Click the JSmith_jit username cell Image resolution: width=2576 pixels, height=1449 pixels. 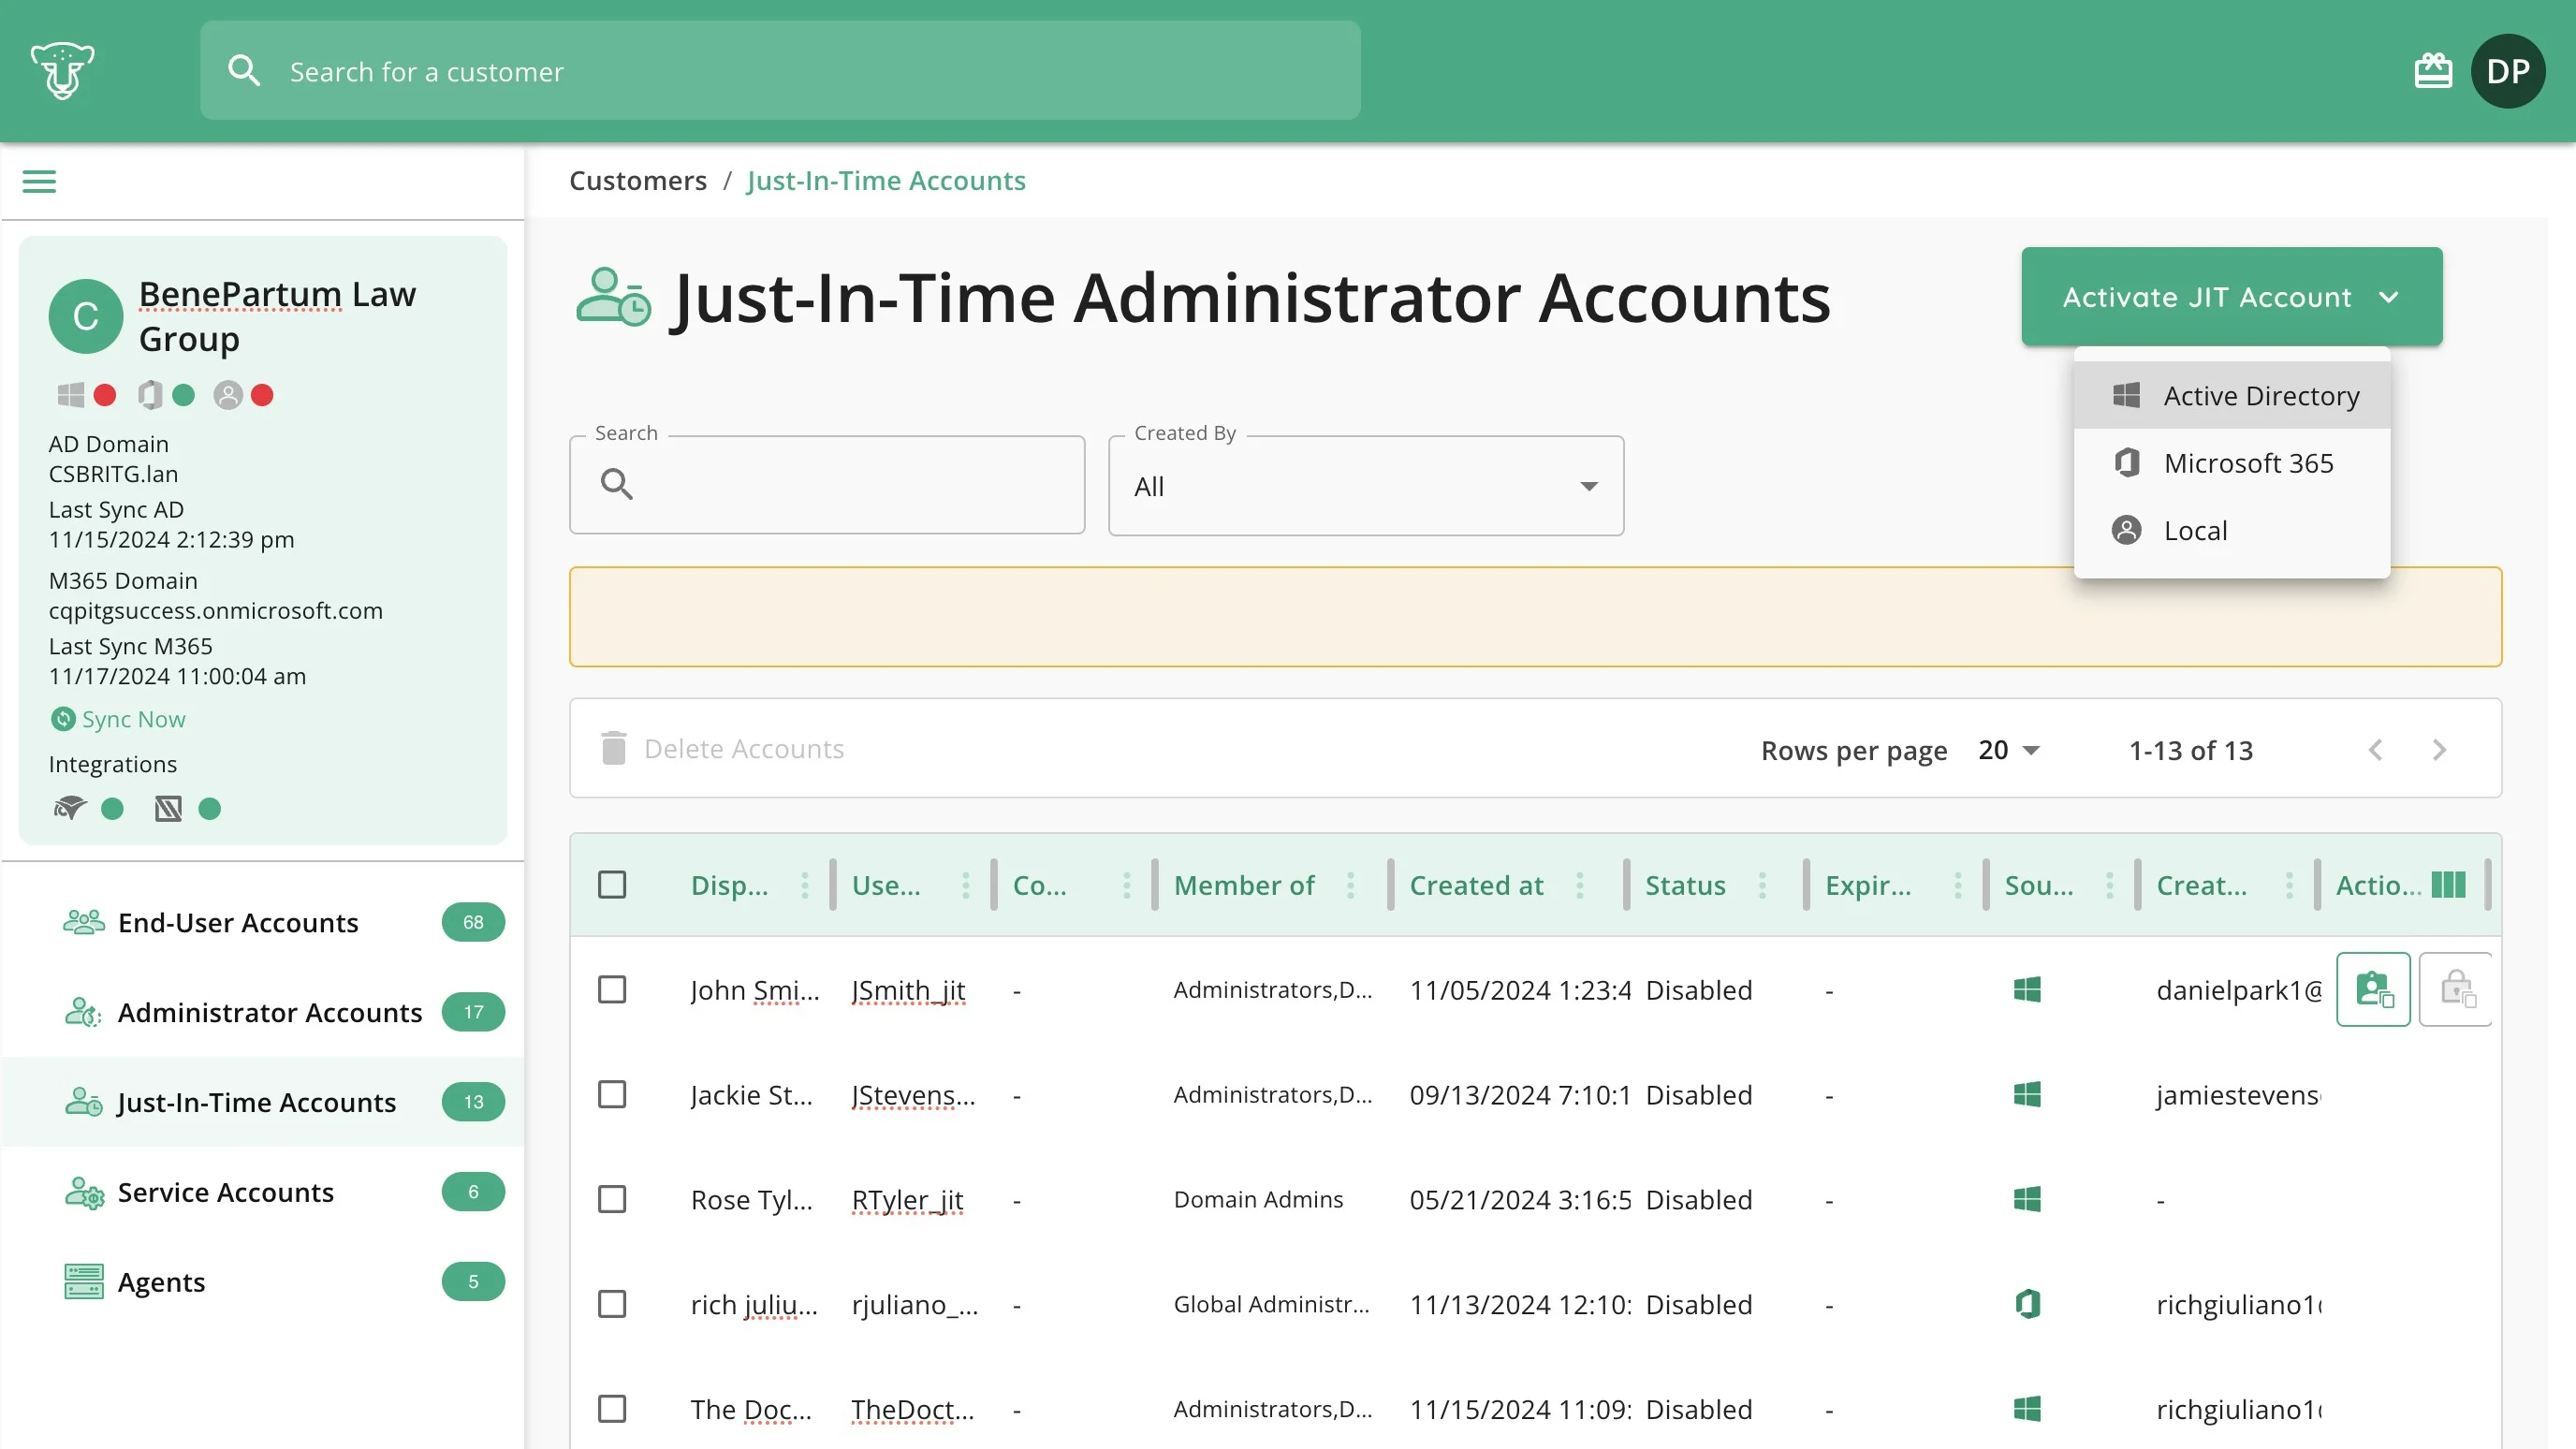click(908, 989)
